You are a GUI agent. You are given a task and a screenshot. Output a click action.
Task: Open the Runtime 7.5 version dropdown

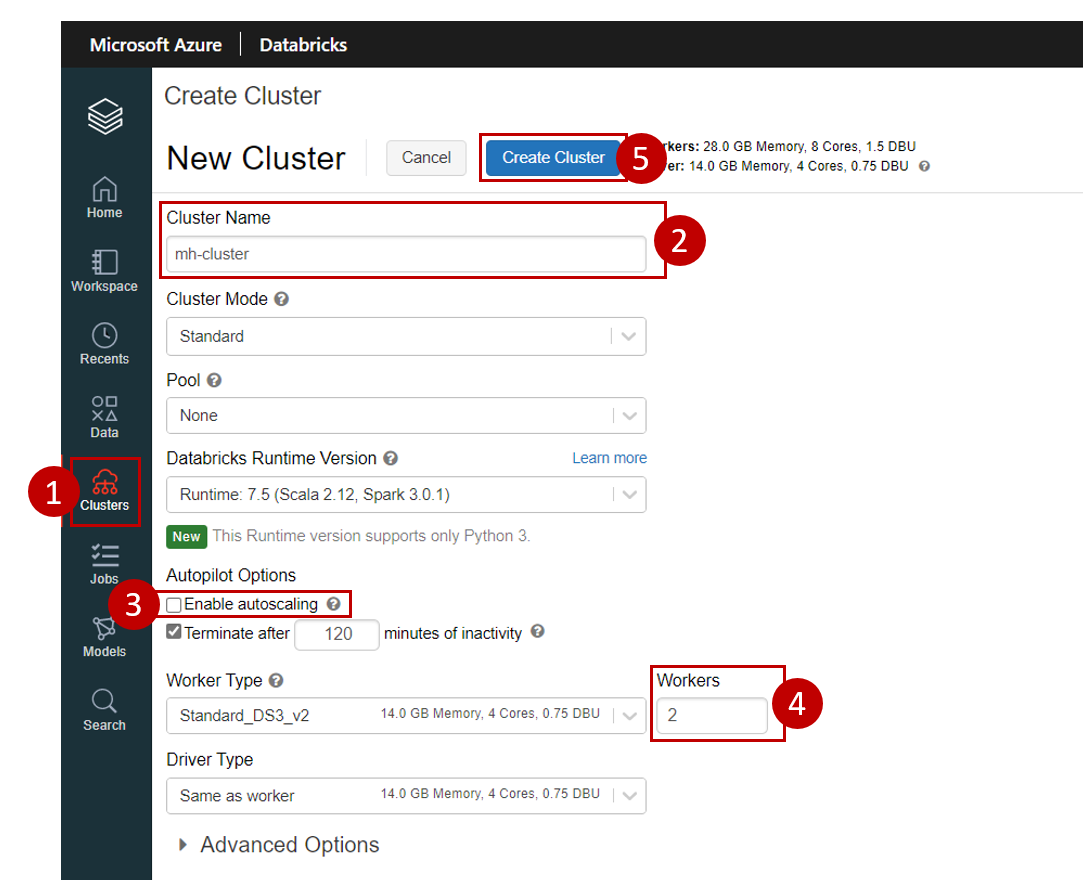point(406,495)
